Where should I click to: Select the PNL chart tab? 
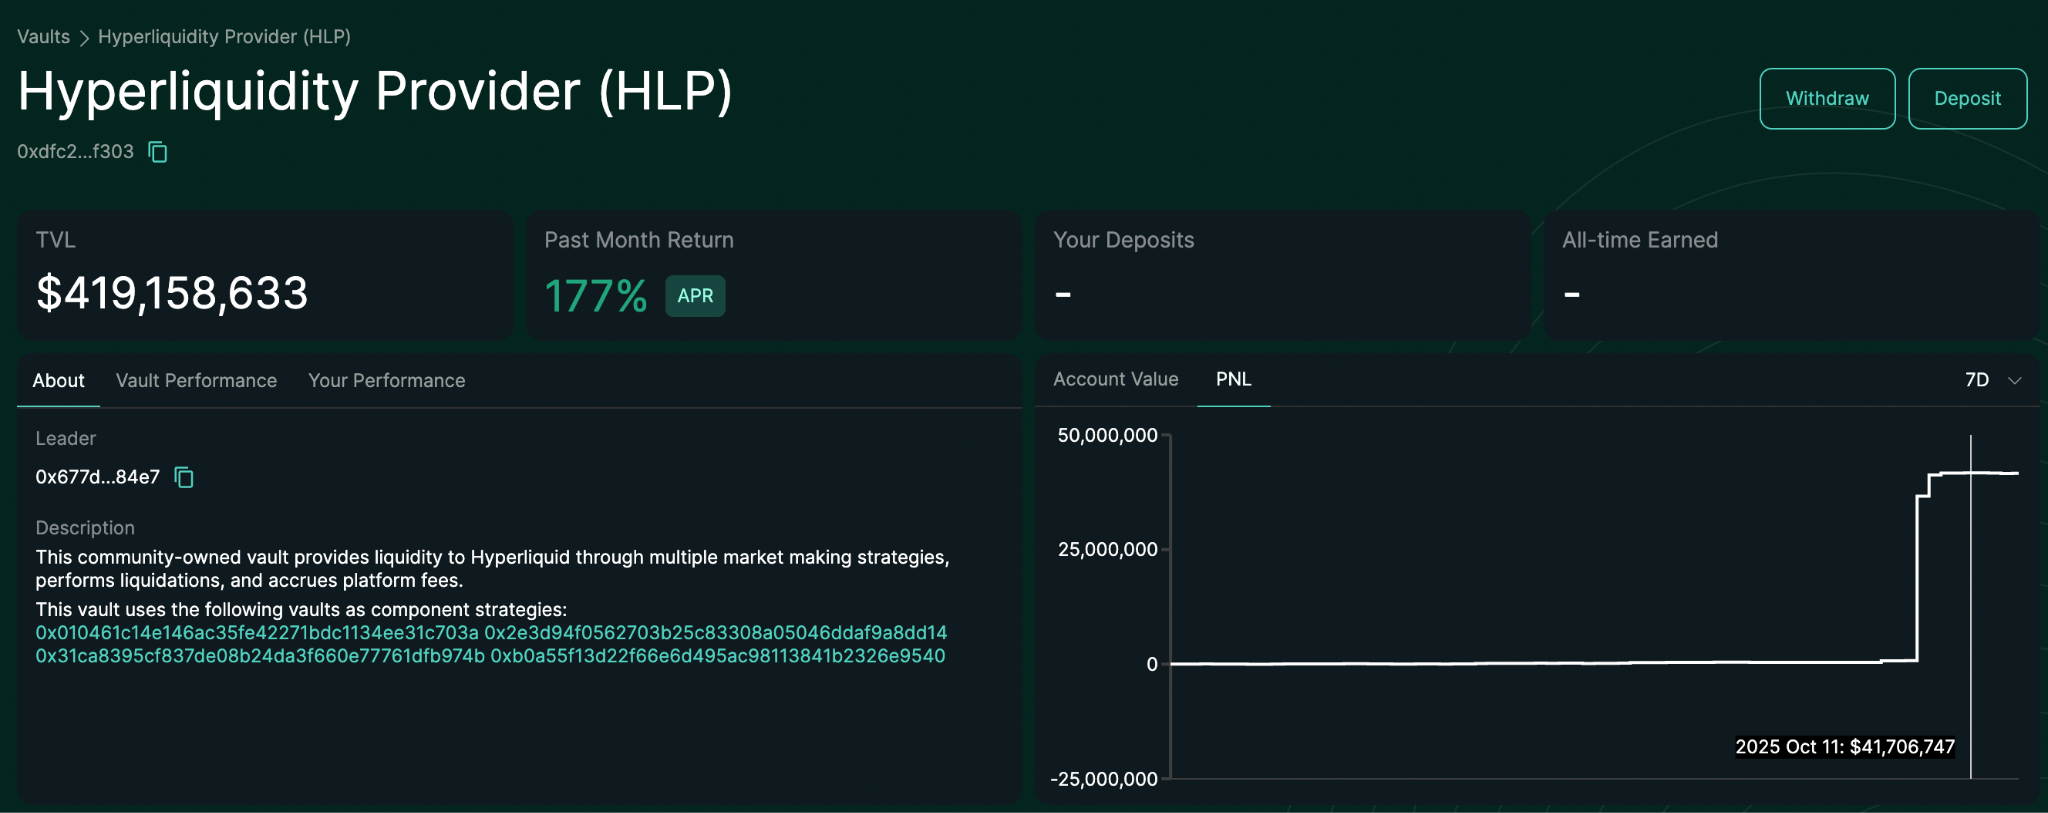tap(1234, 379)
